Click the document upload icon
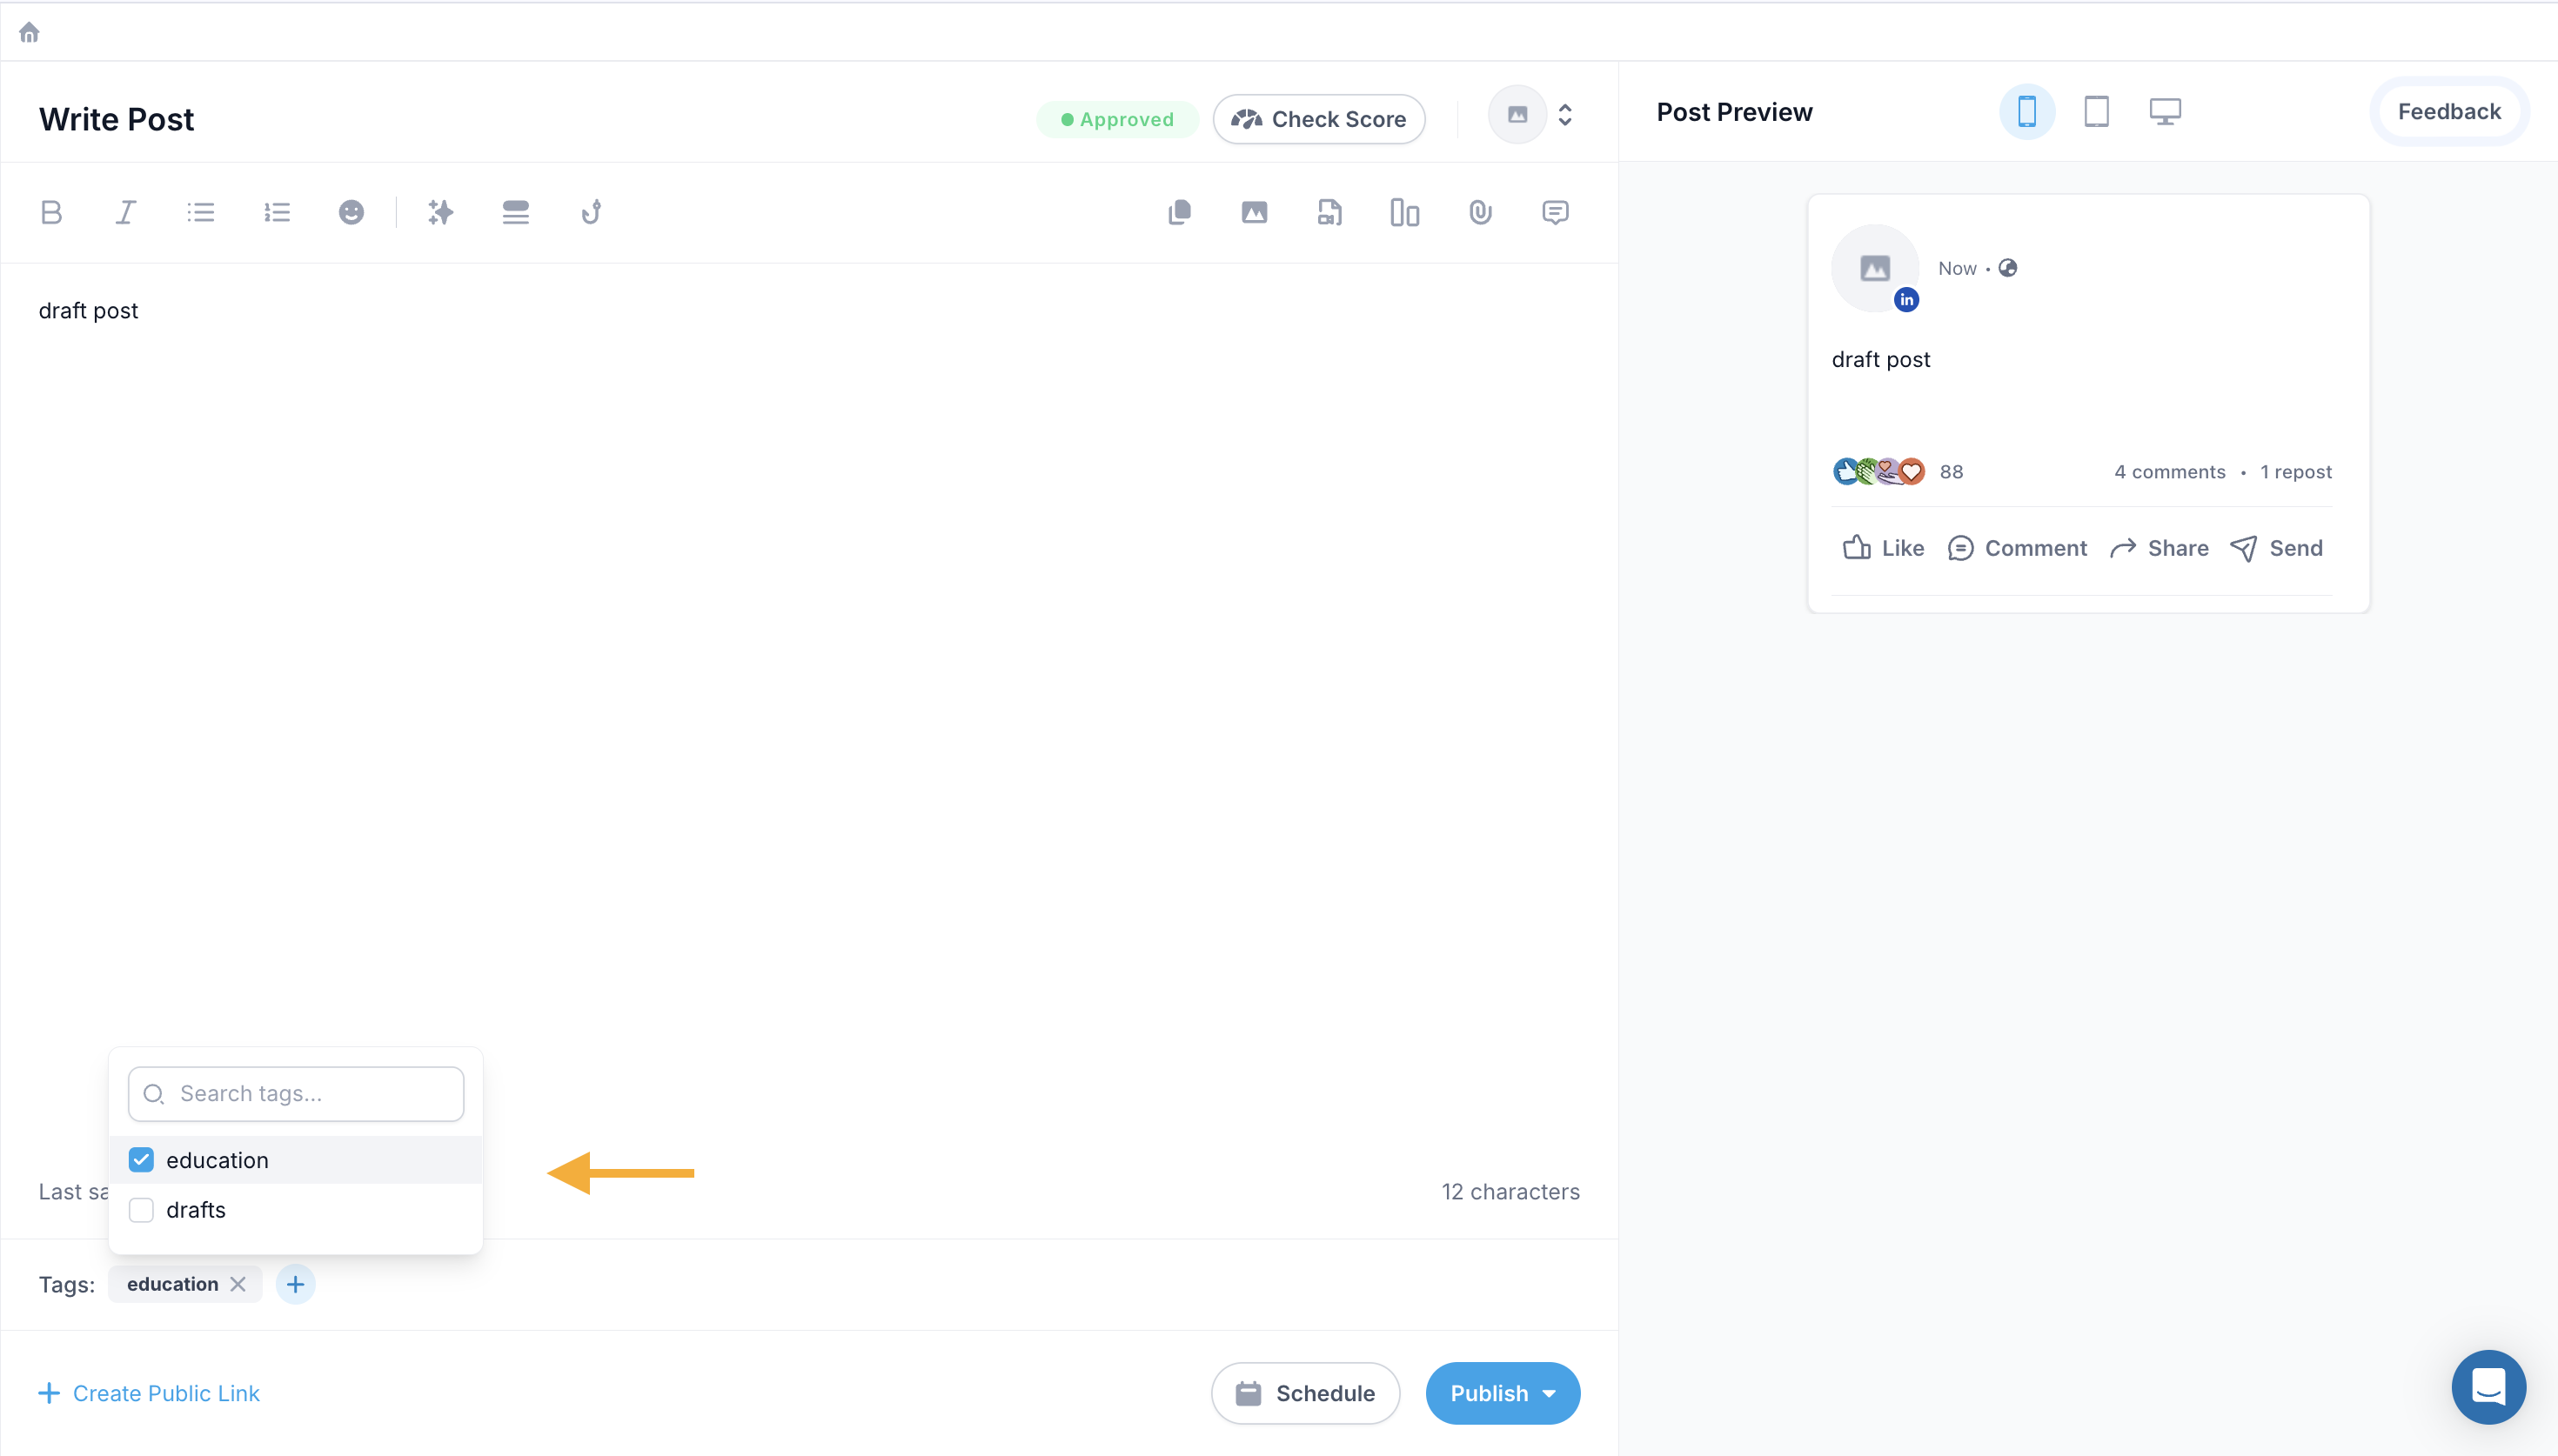Image resolution: width=2558 pixels, height=1456 pixels. tap(1329, 212)
